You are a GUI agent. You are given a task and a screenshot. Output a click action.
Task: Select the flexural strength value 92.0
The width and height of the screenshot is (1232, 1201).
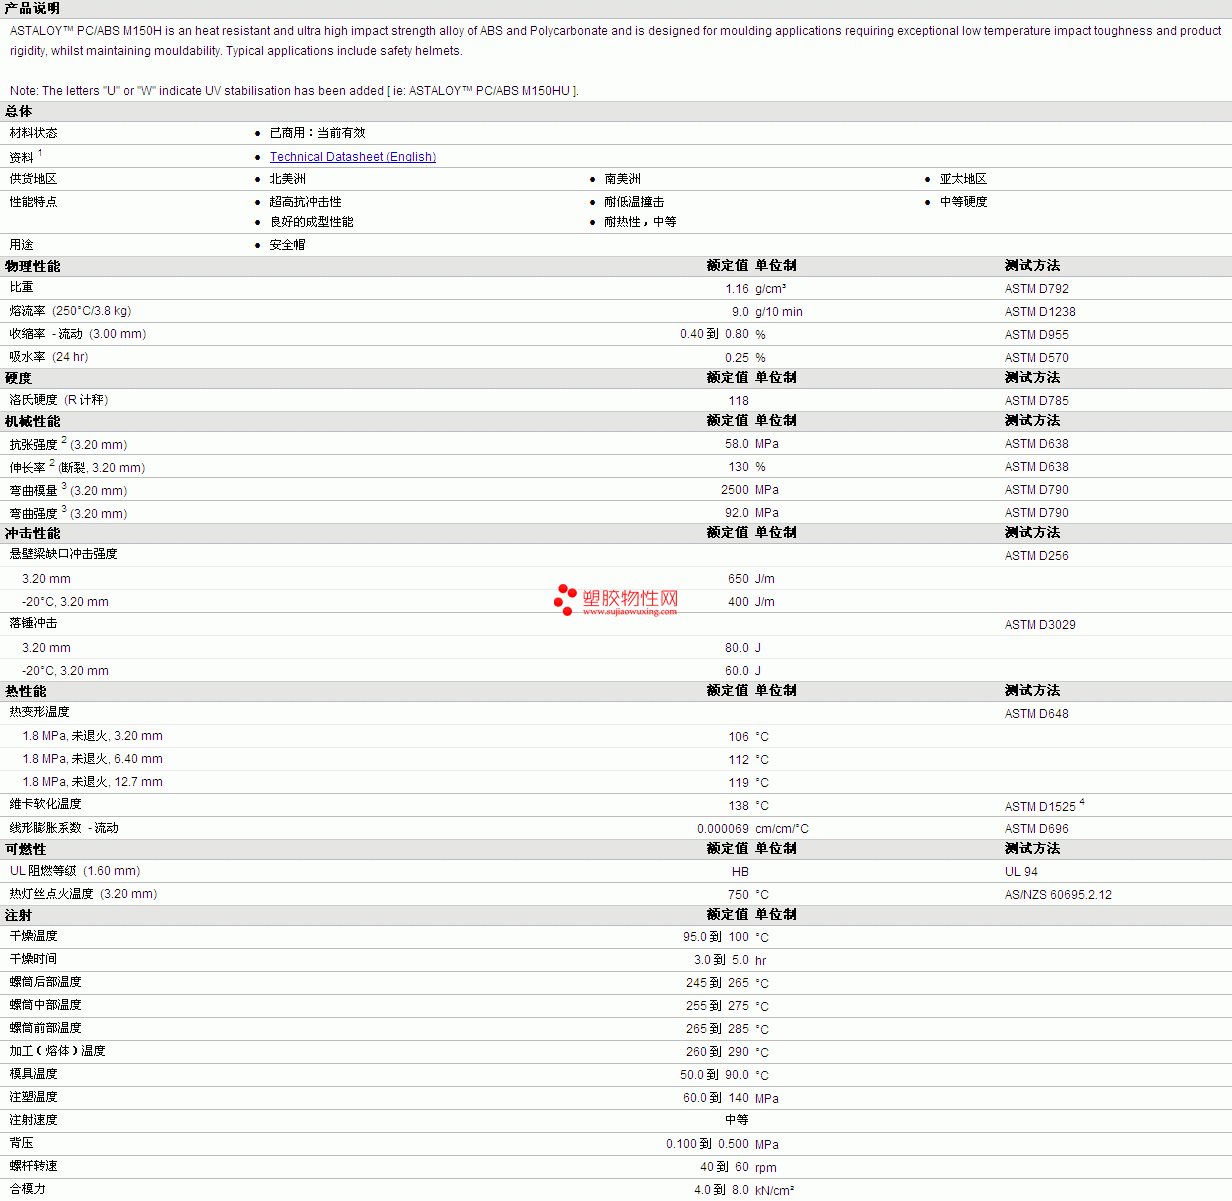(x=737, y=513)
